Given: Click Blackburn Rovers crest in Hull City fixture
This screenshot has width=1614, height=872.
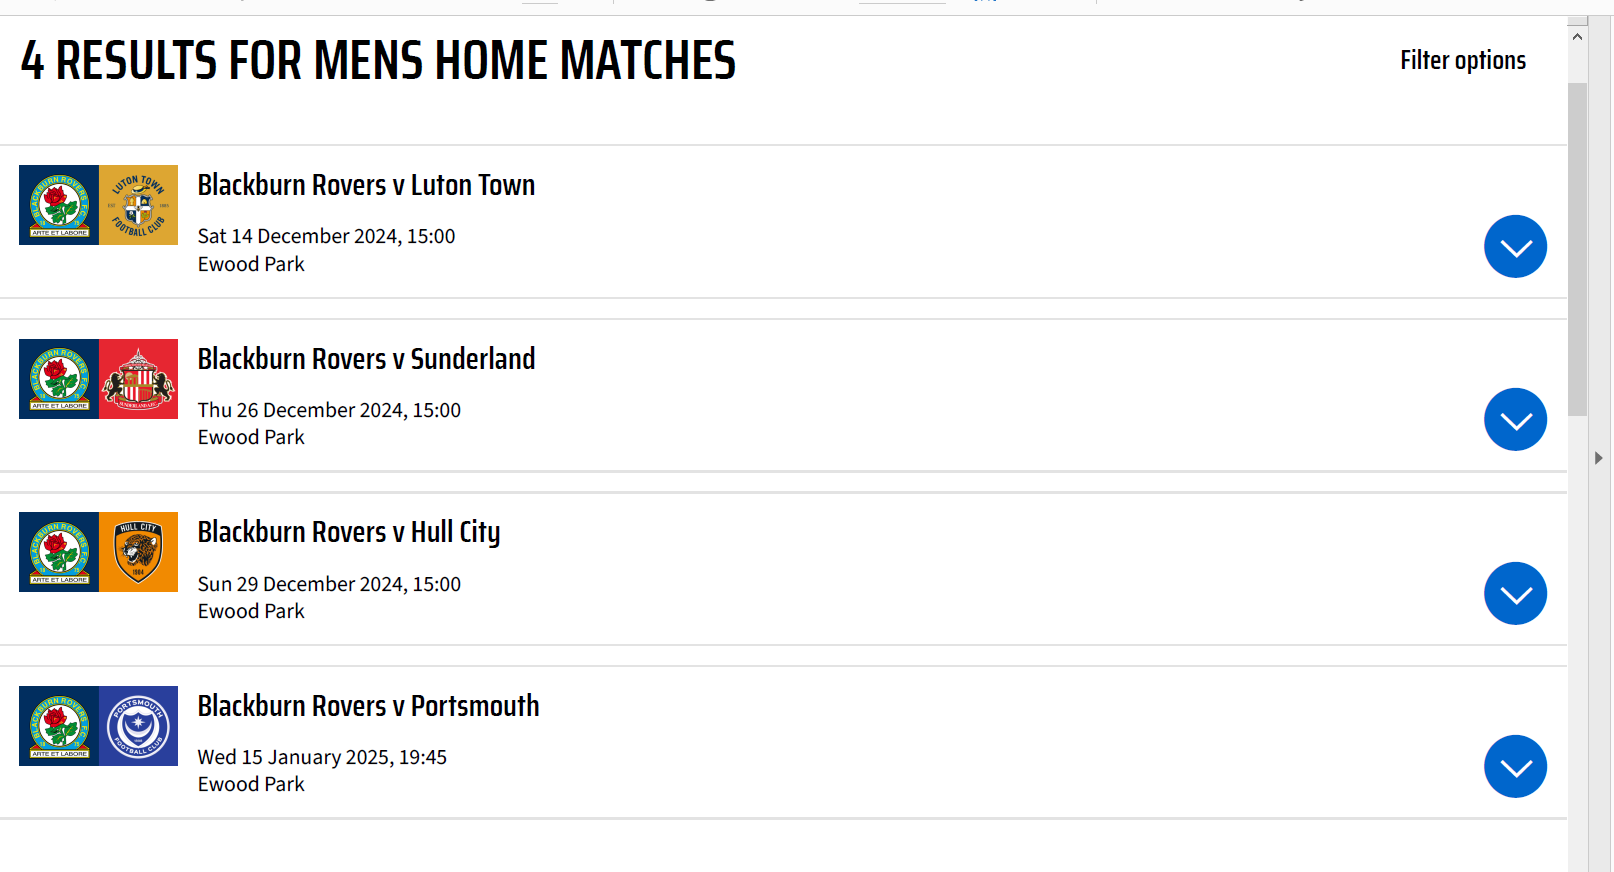Looking at the screenshot, I should coord(59,552).
